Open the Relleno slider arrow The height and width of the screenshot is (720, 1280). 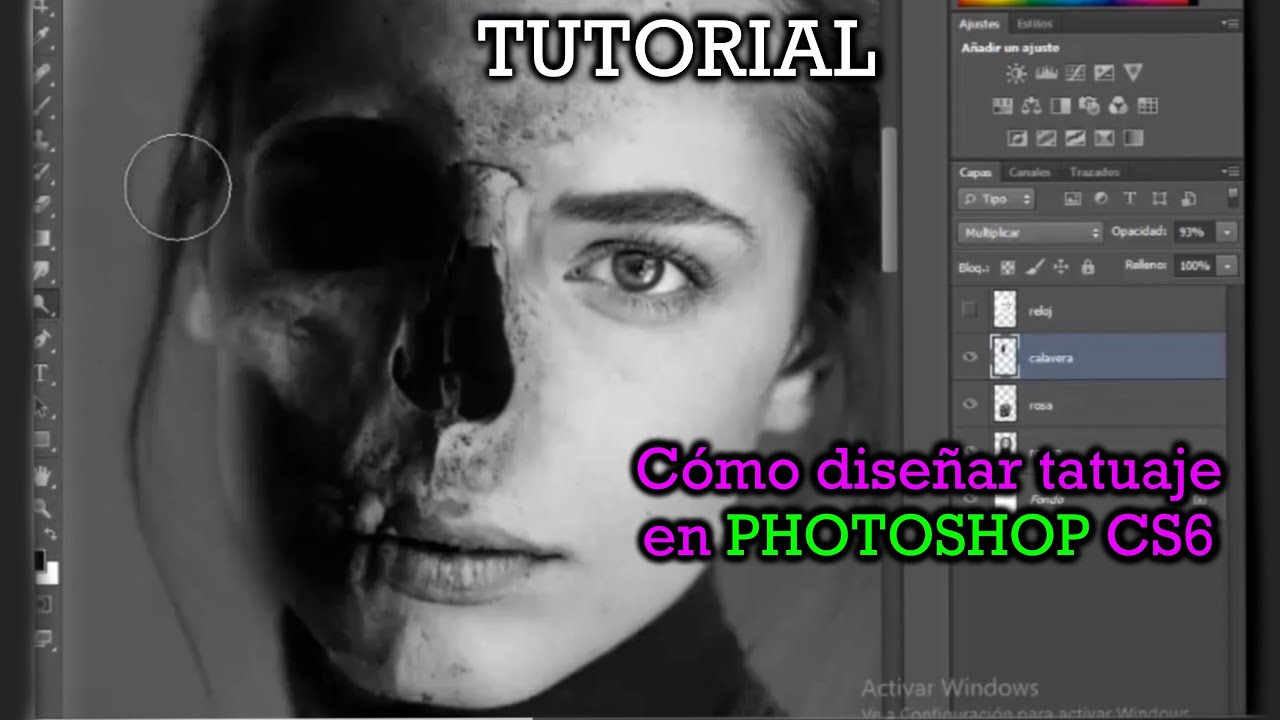[1227, 266]
